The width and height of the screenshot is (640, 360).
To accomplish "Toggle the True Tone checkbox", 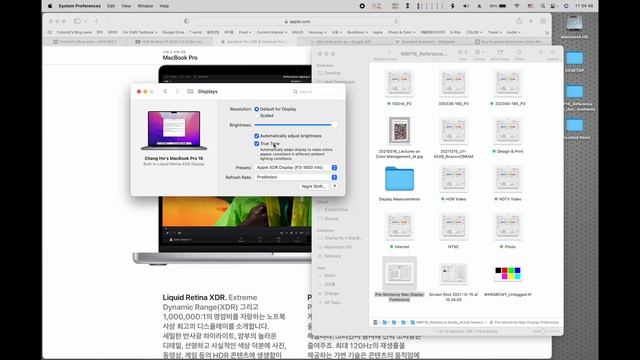I will coord(256,144).
